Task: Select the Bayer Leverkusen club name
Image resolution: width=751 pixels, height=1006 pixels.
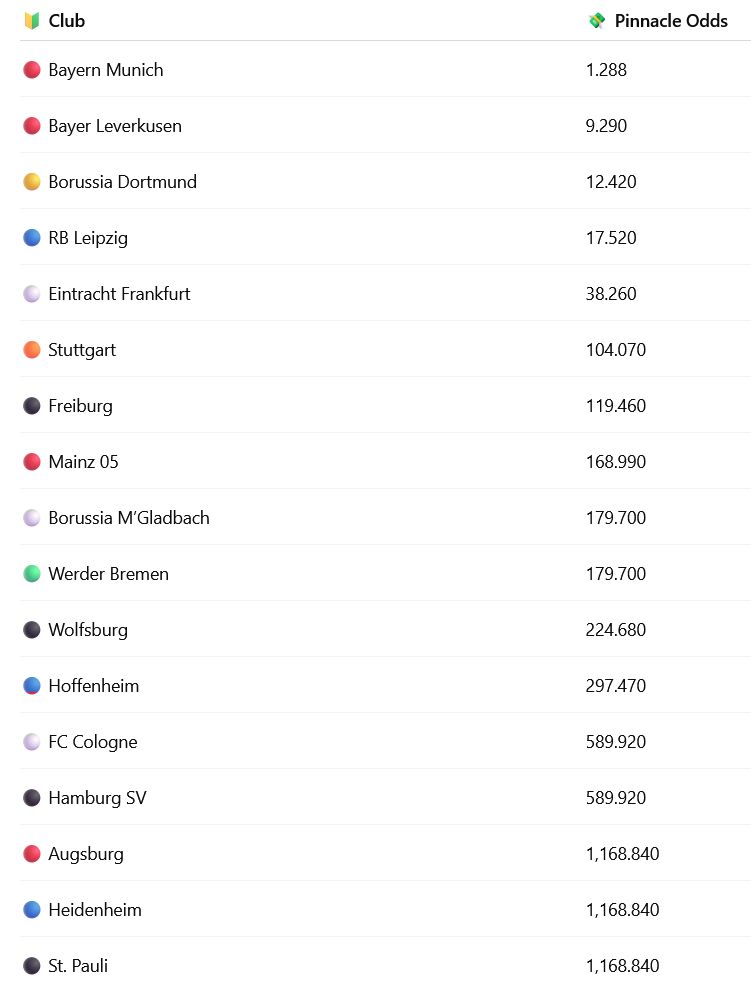Action: coord(115,126)
